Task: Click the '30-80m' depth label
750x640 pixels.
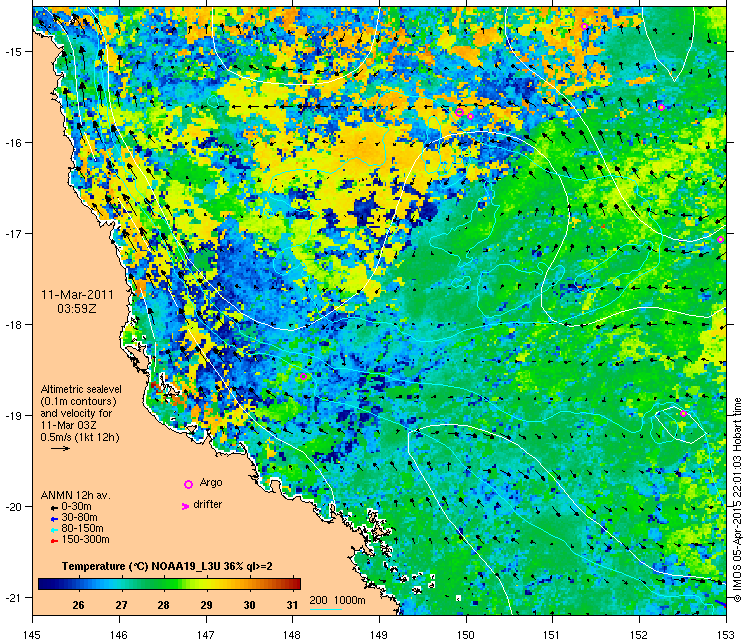Action: 79,518
